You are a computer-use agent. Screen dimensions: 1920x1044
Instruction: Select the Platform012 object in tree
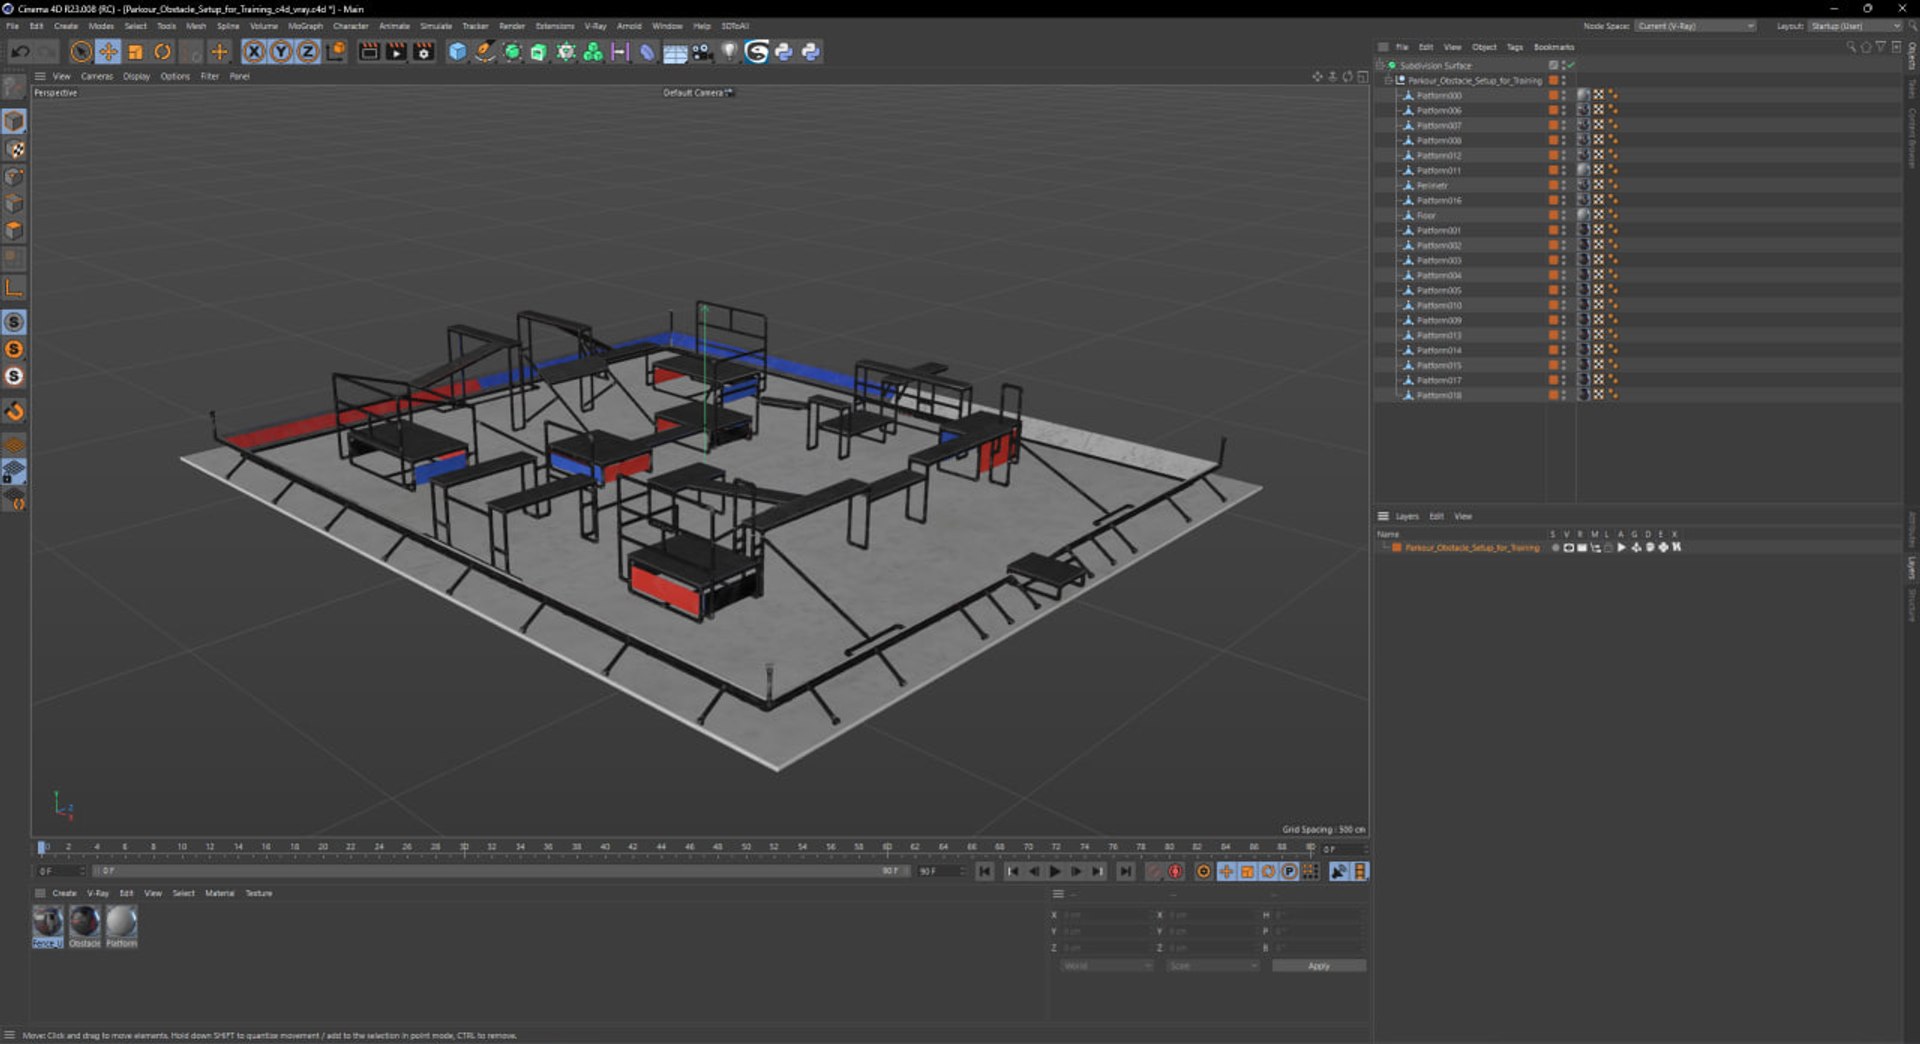(1438, 155)
